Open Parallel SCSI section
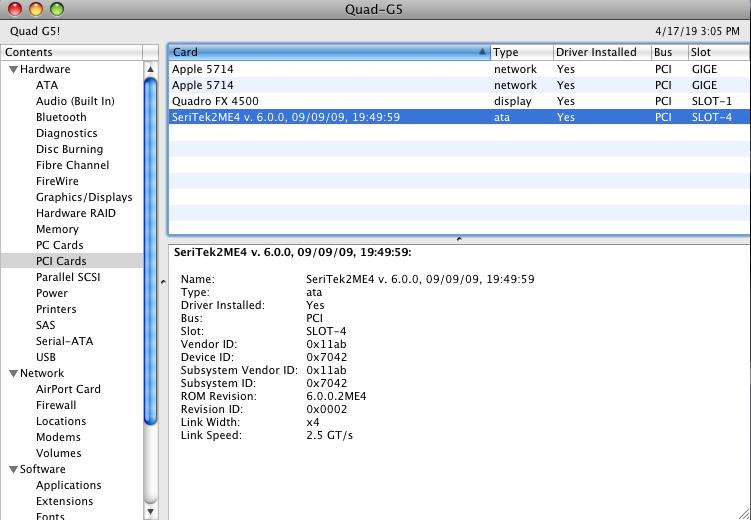 click(68, 277)
